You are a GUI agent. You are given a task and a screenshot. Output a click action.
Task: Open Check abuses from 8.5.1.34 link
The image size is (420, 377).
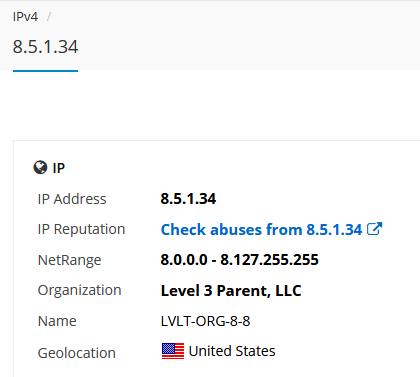[261, 229]
